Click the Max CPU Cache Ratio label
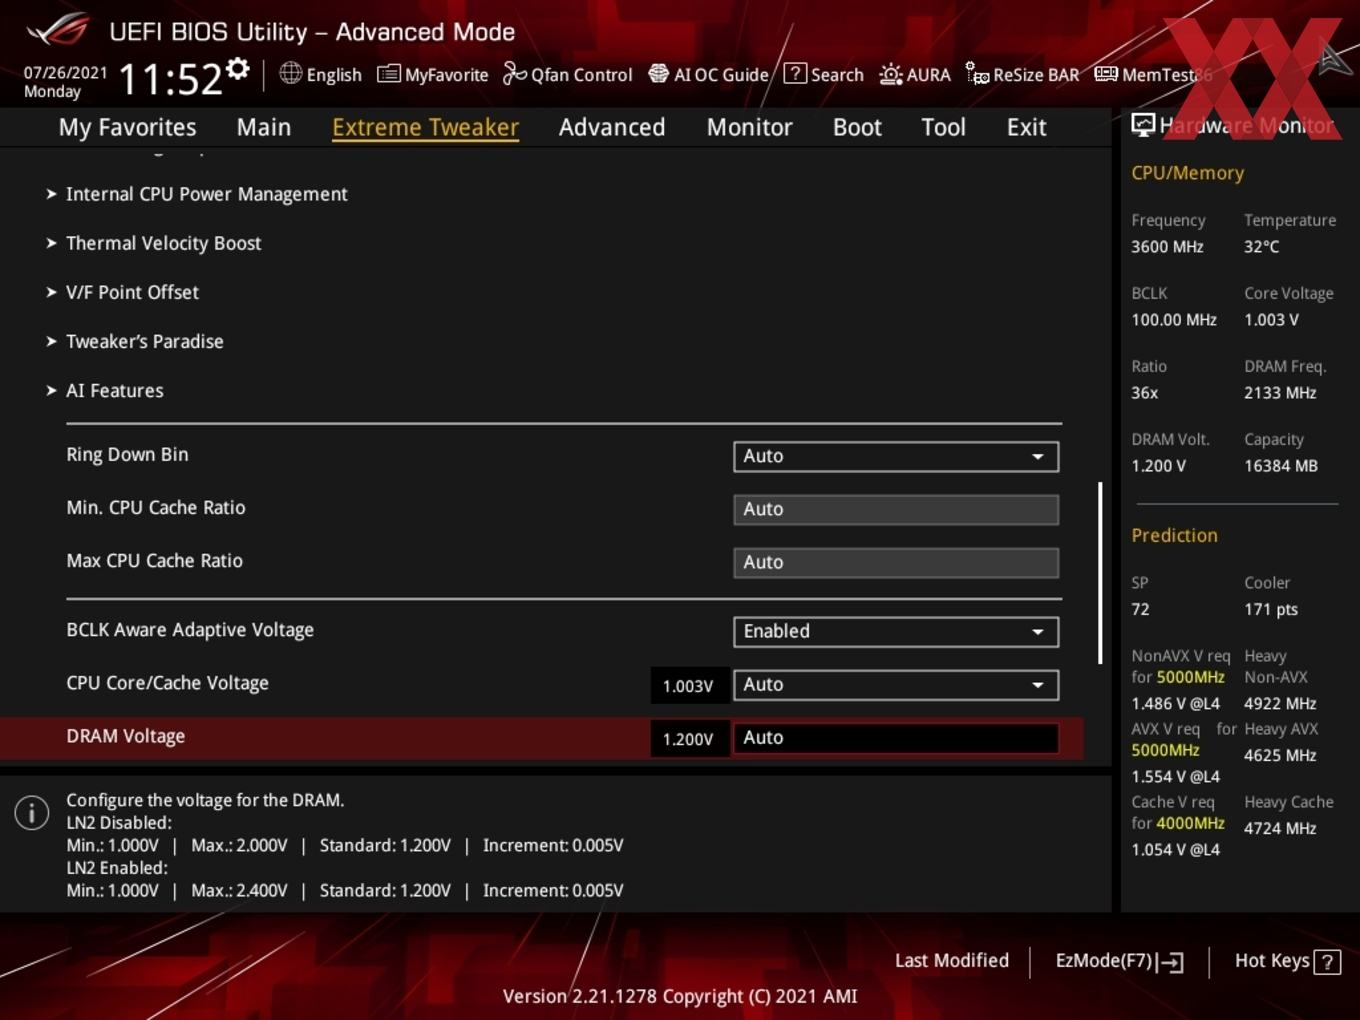This screenshot has height=1020, width=1360. [x=154, y=560]
